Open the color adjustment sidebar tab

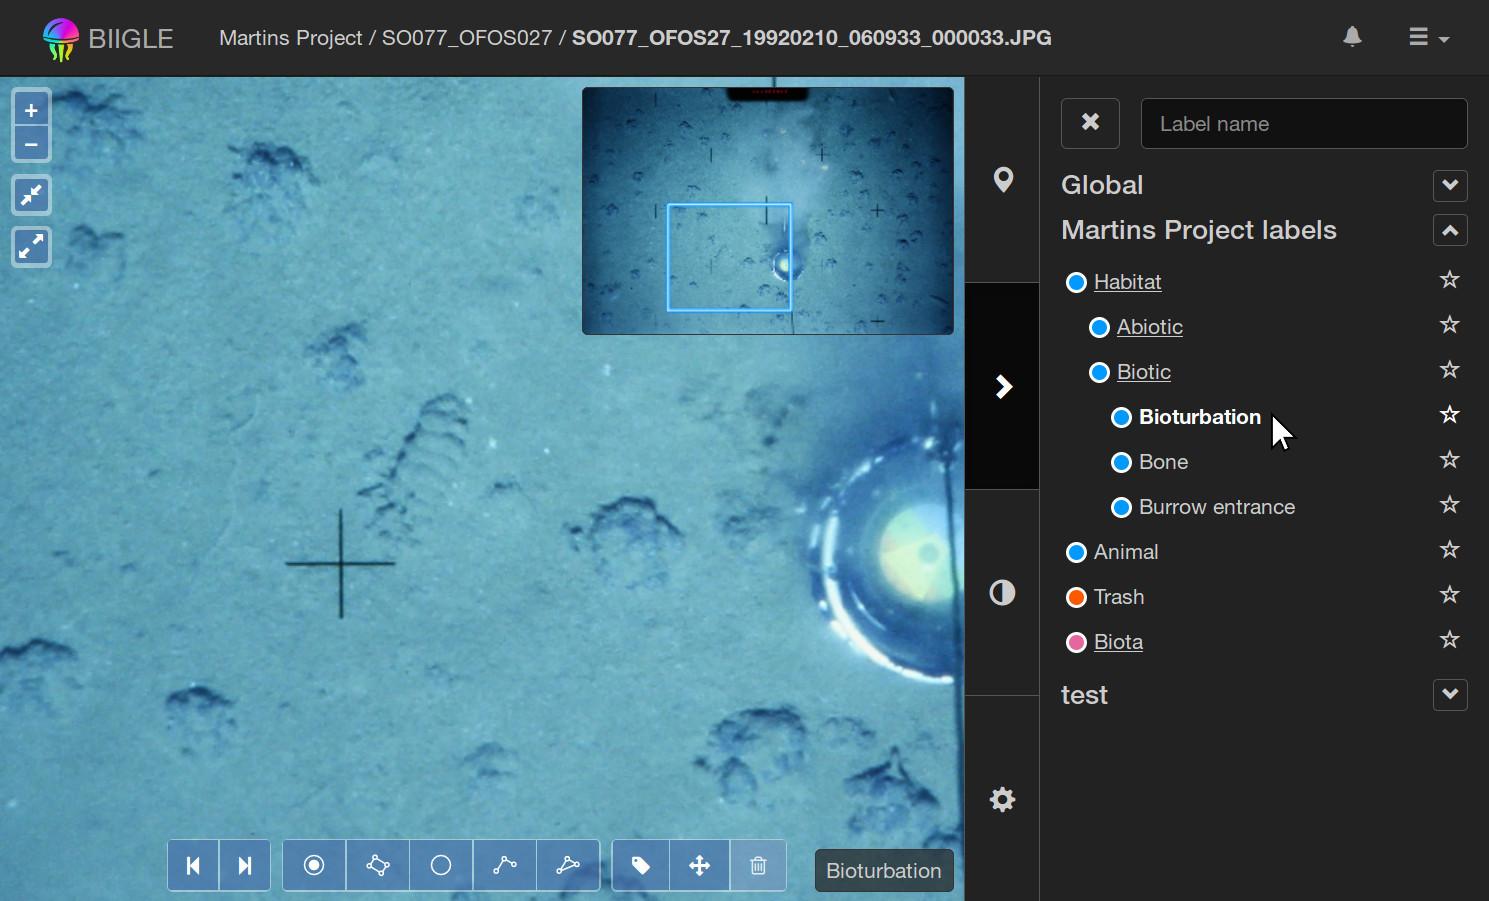click(1002, 593)
